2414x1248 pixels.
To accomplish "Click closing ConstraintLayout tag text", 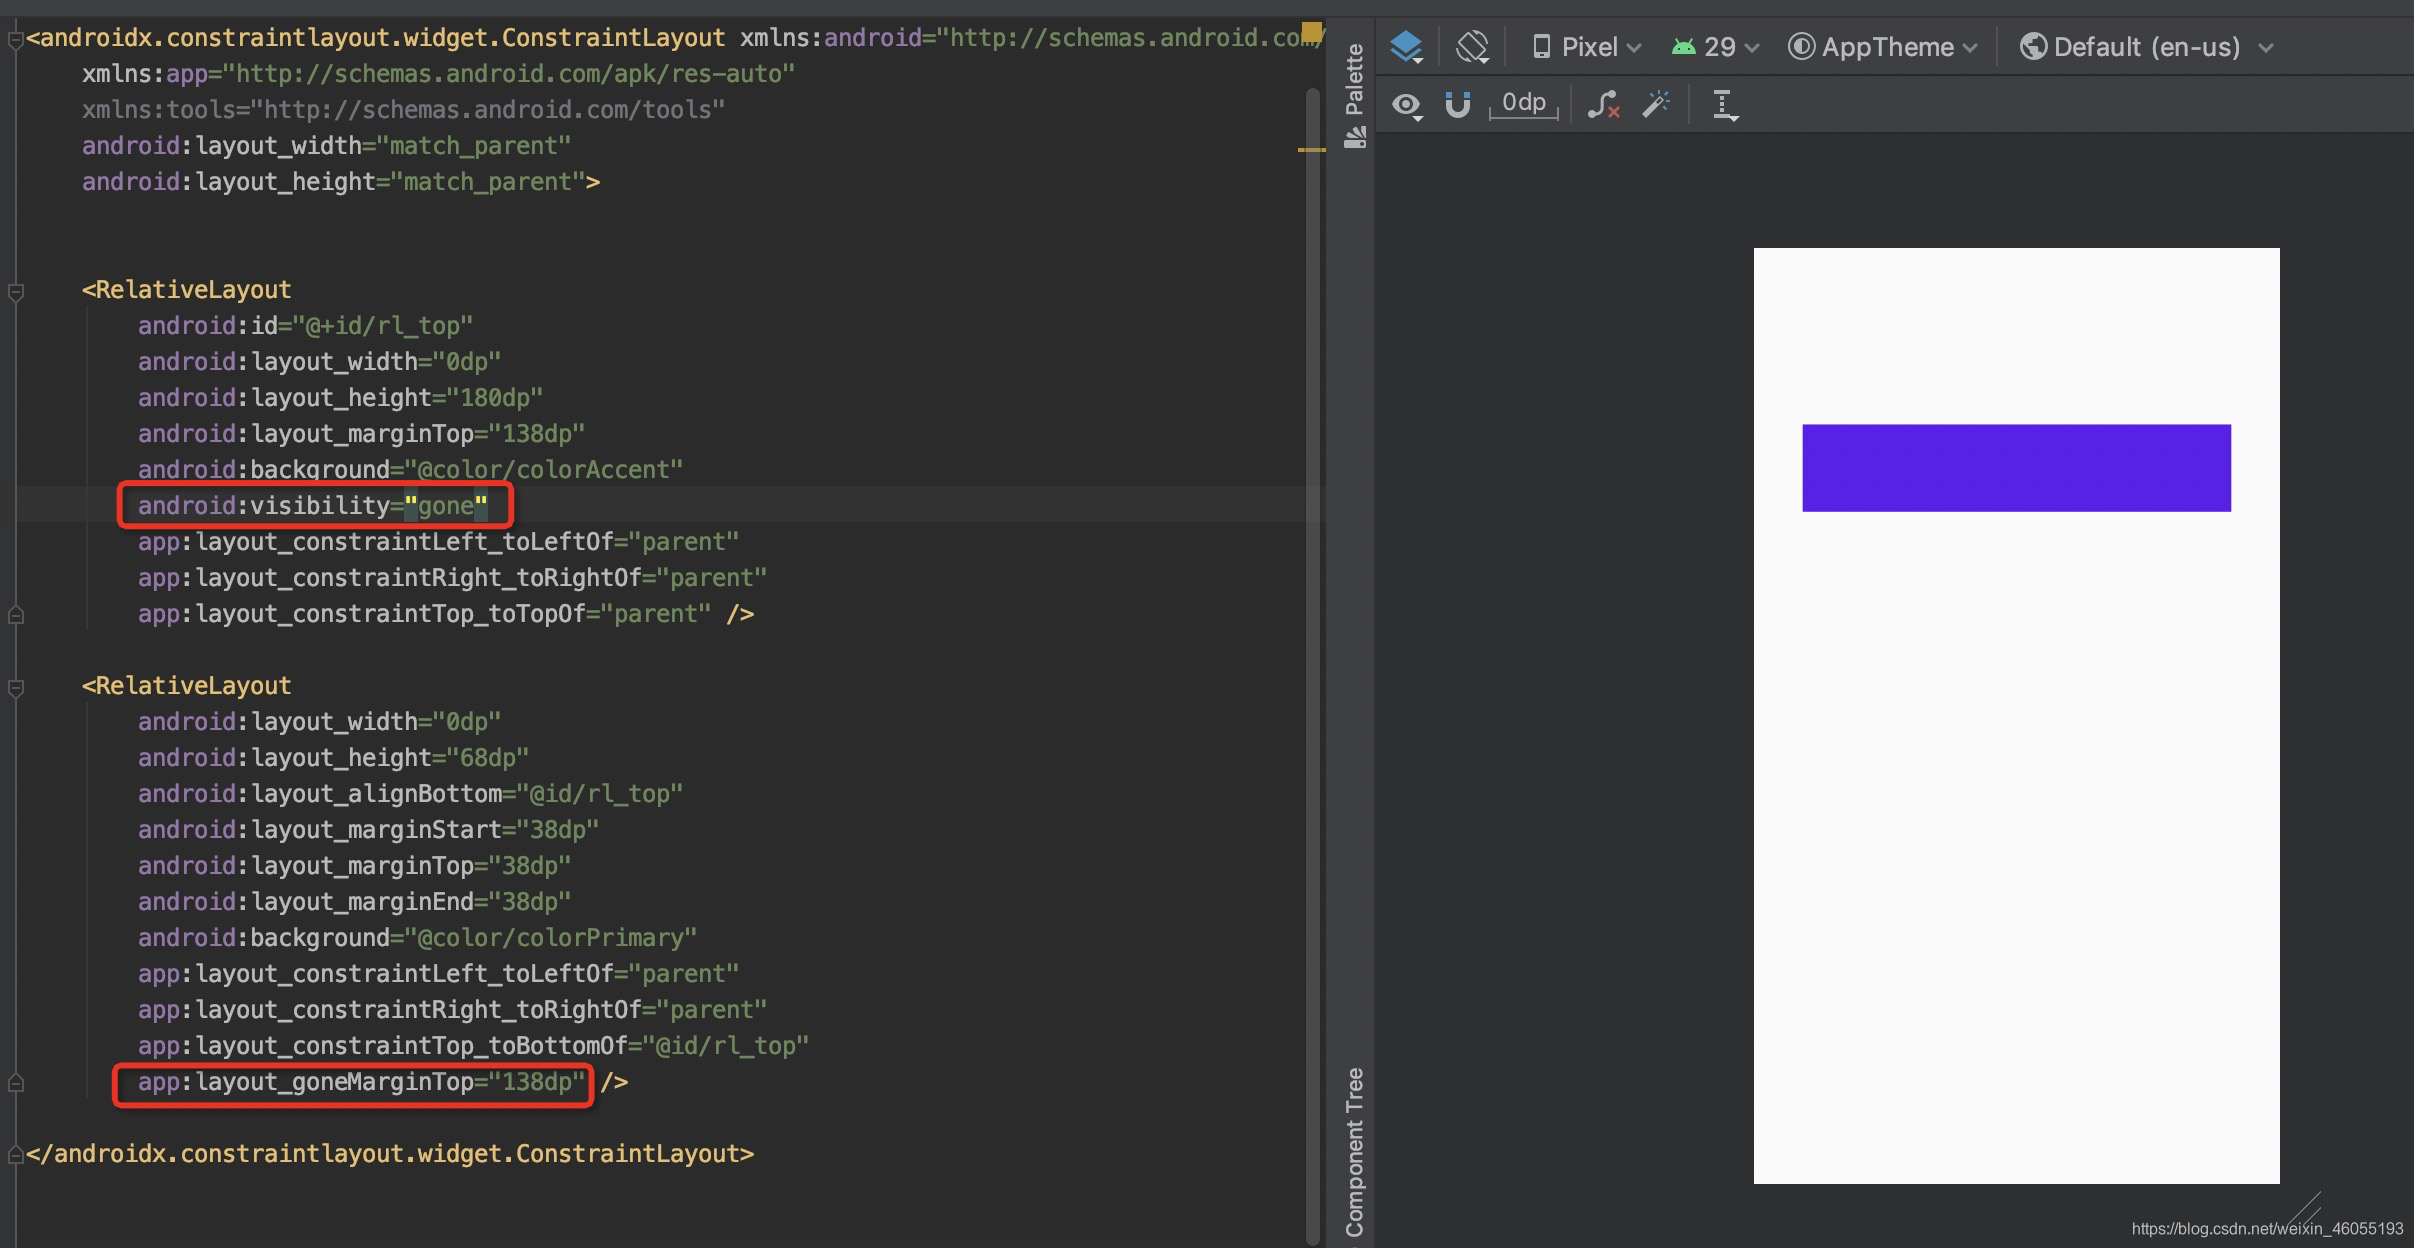I will (x=390, y=1153).
